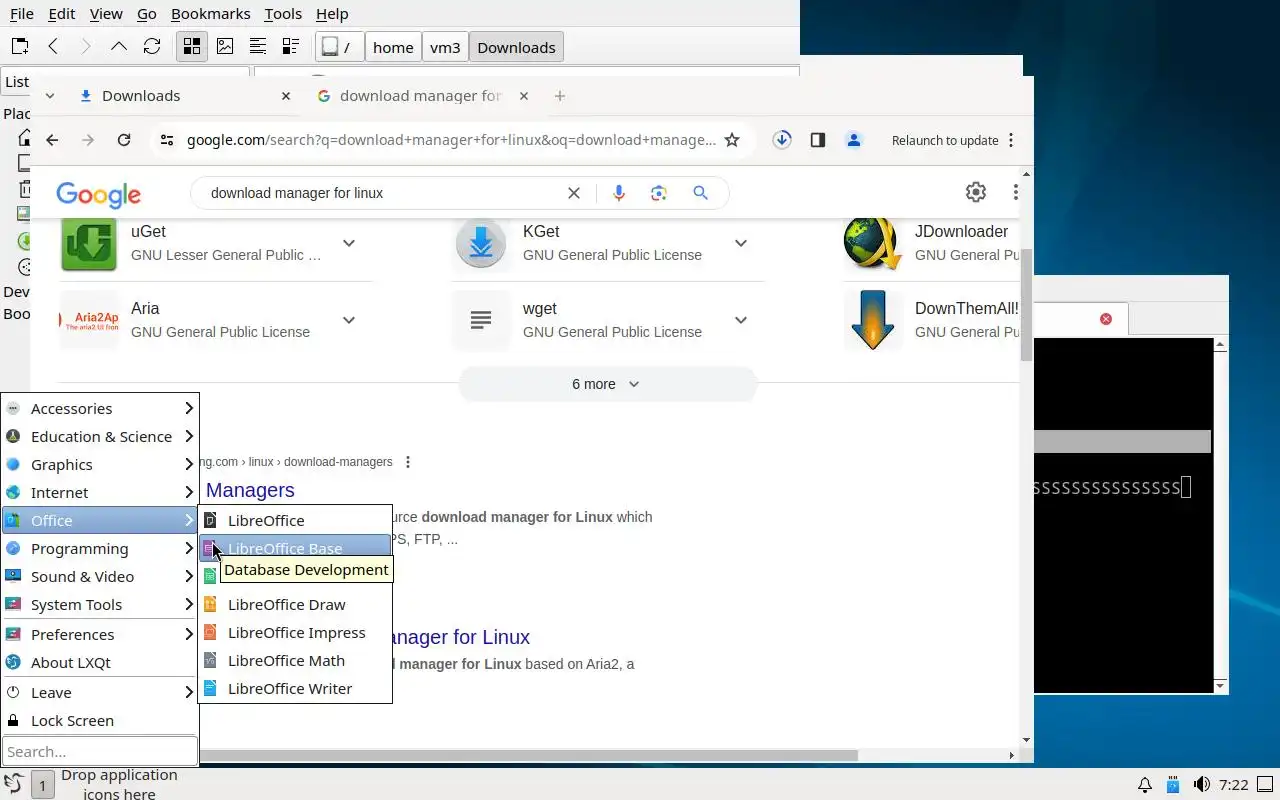Image resolution: width=1280 pixels, height=800 pixels.
Task: Open Tools menu in file manager
Action: [283, 14]
